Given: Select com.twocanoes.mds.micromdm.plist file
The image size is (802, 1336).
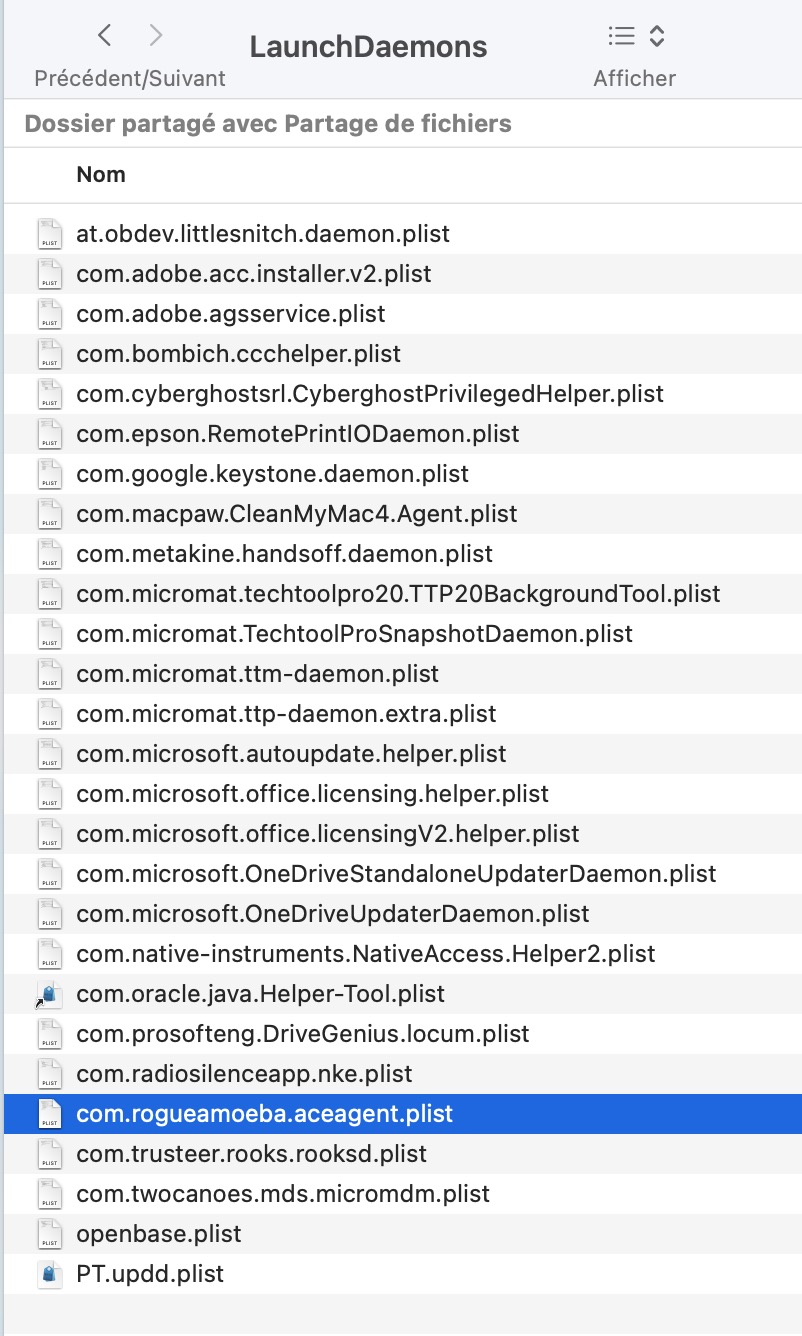Looking at the screenshot, I should (x=283, y=1194).
